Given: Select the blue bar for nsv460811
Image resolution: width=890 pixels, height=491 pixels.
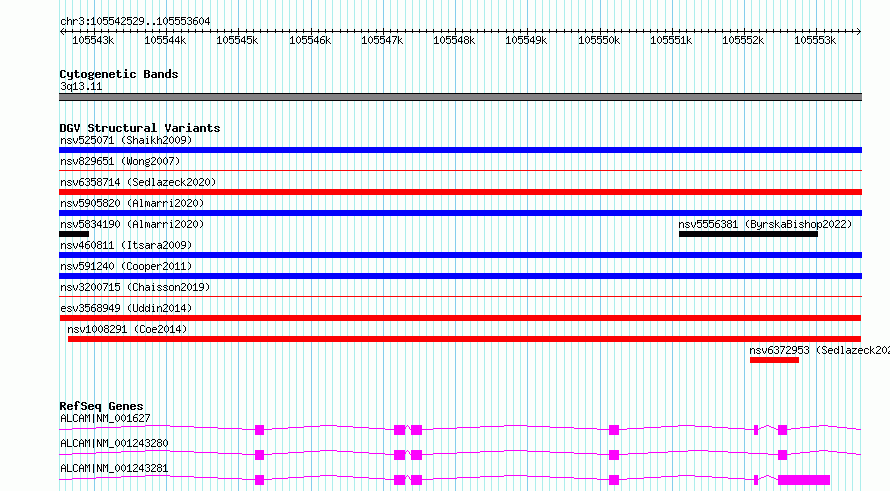Looking at the screenshot, I should point(460,255).
